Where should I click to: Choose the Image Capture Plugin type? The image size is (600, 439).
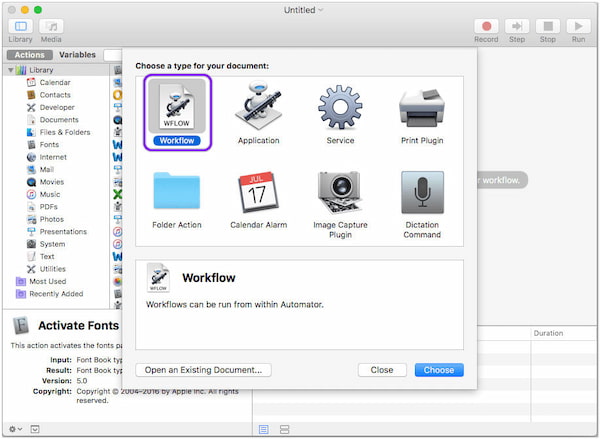(x=340, y=204)
